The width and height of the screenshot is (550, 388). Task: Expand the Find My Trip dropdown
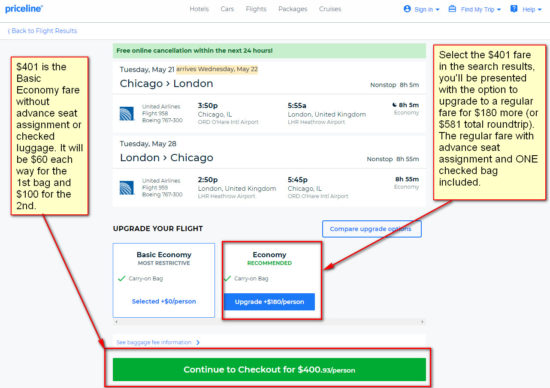(475, 9)
